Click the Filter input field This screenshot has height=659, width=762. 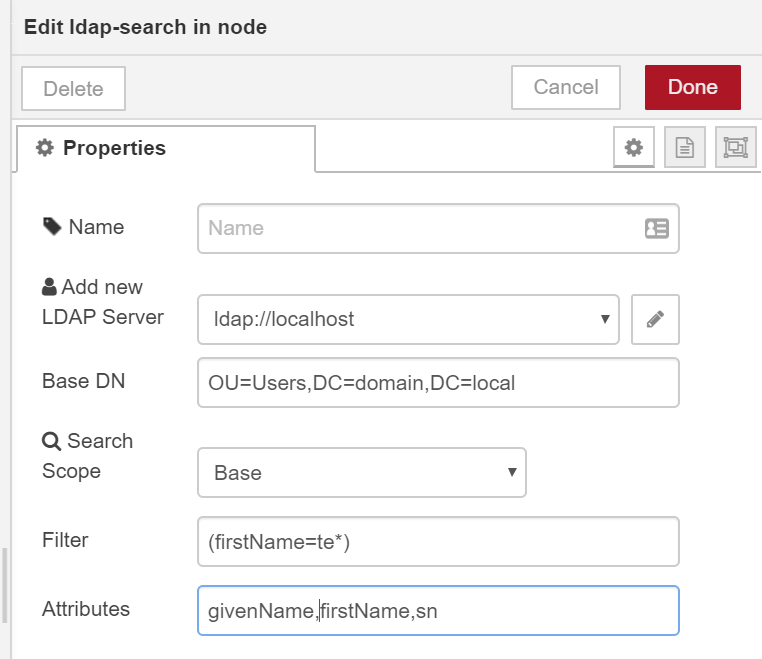point(438,541)
